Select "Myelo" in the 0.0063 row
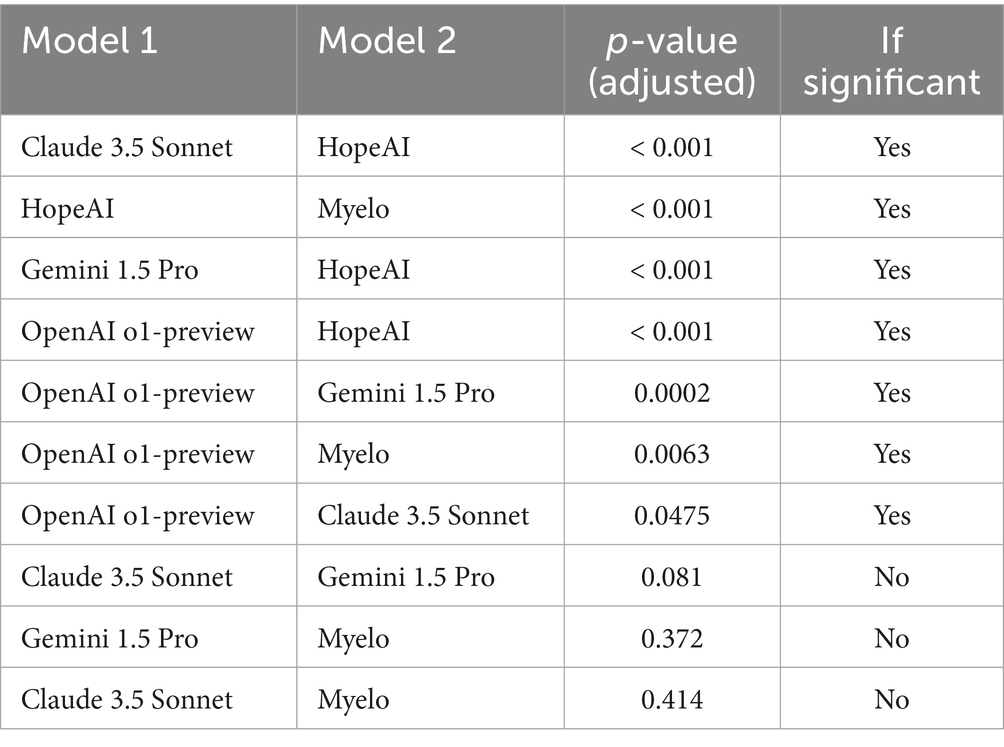Screen dimensions: 1004x747 coord(353,454)
